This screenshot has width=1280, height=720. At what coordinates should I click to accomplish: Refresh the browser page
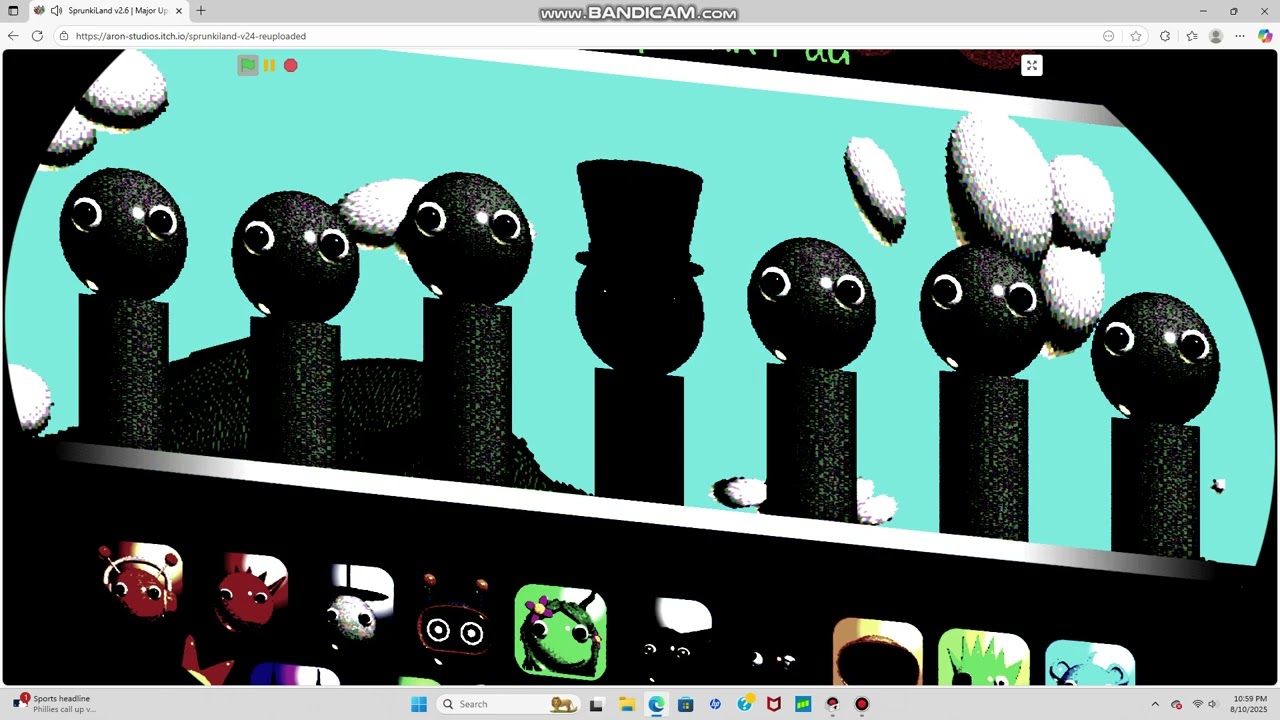[37, 36]
